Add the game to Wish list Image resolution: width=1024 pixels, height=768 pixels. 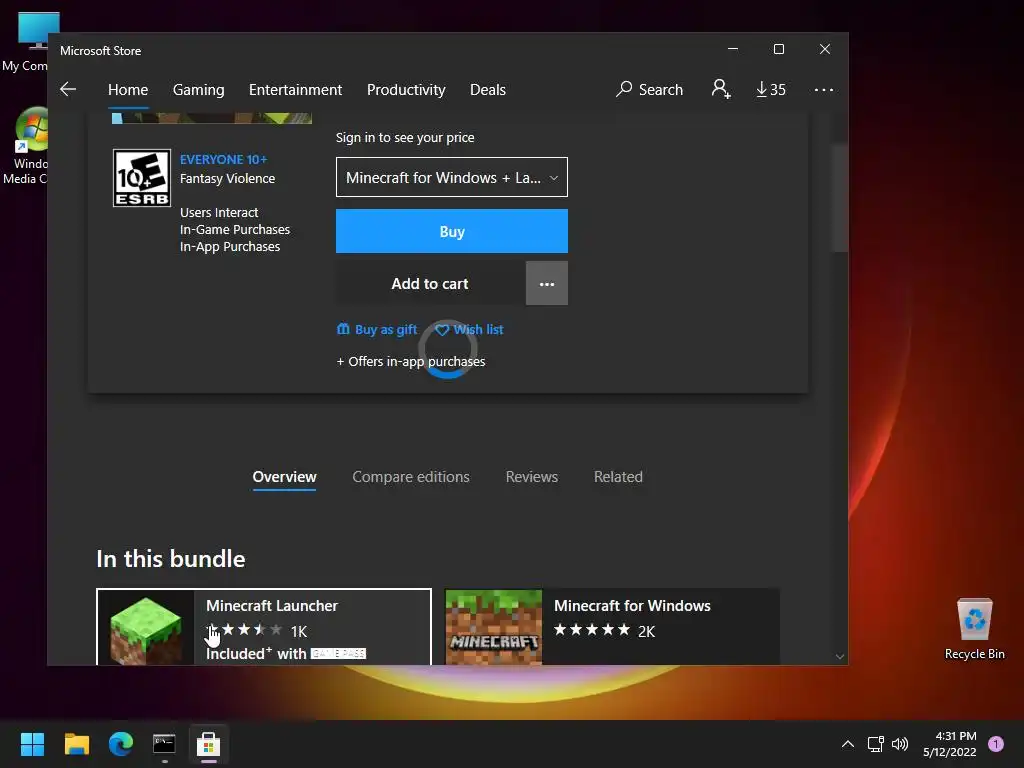click(470, 330)
